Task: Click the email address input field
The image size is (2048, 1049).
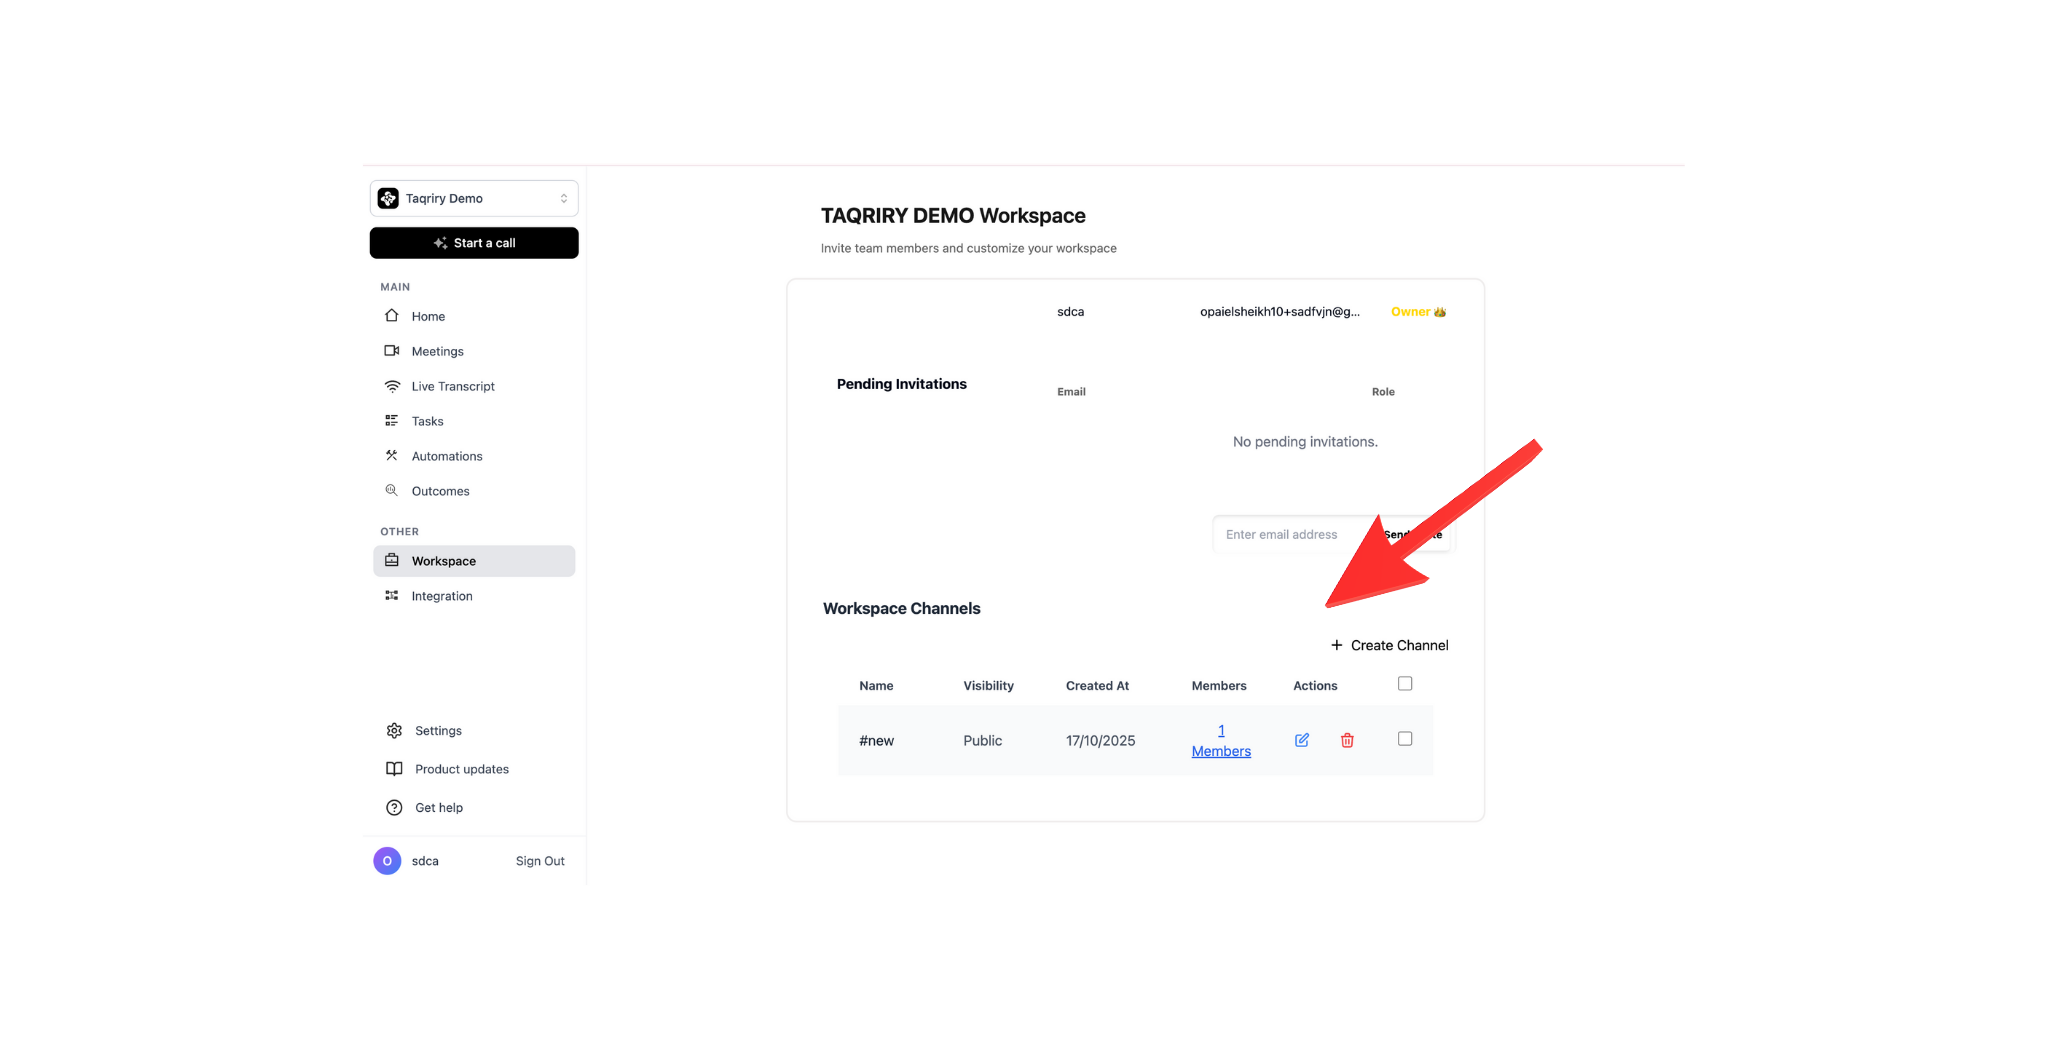Action: pyautogui.click(x=1290, y=534)
